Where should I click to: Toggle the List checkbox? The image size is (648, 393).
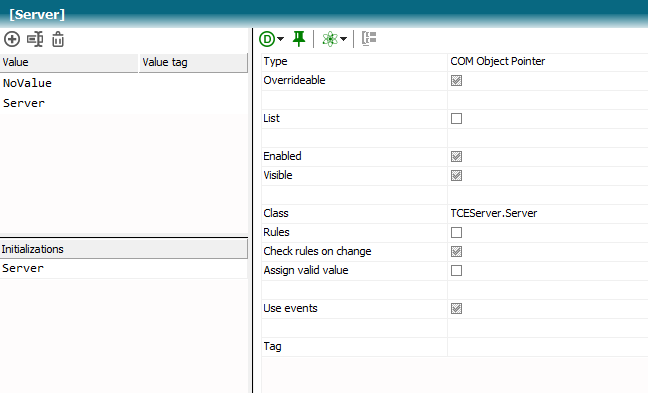(x=456, y=119)
